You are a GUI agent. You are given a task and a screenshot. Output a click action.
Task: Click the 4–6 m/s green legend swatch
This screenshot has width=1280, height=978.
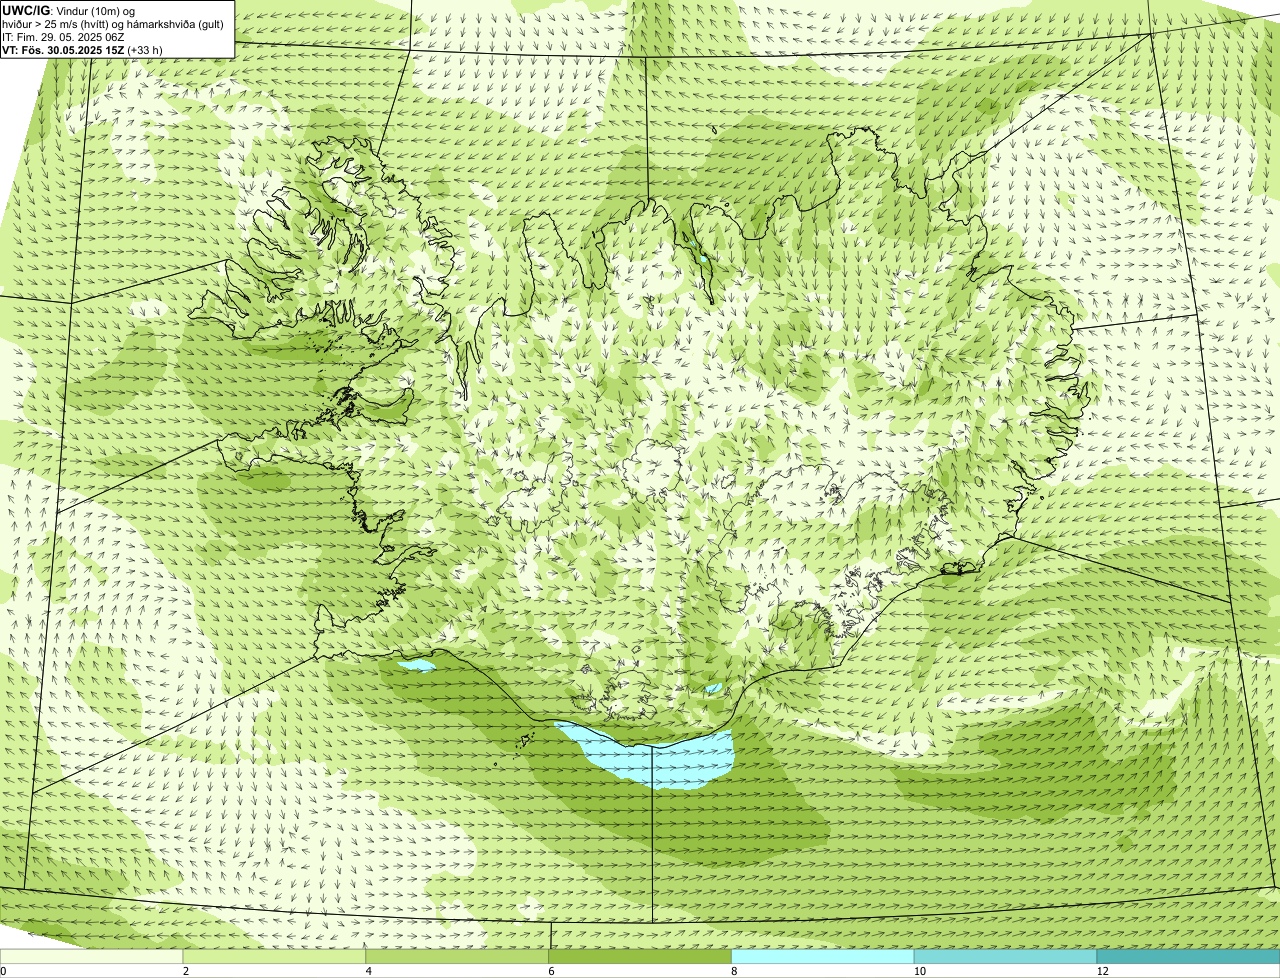[458, 956]
